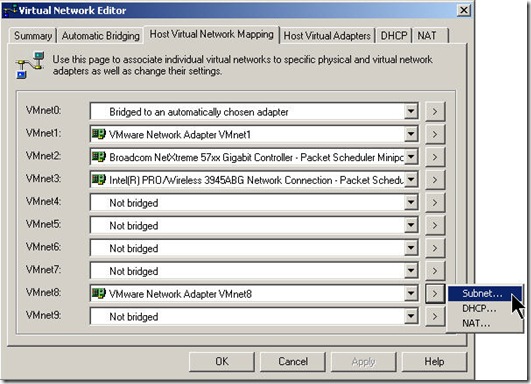Click the VMnet2: label
Viewport: 531px width, 384px height.
coord(44,156)
